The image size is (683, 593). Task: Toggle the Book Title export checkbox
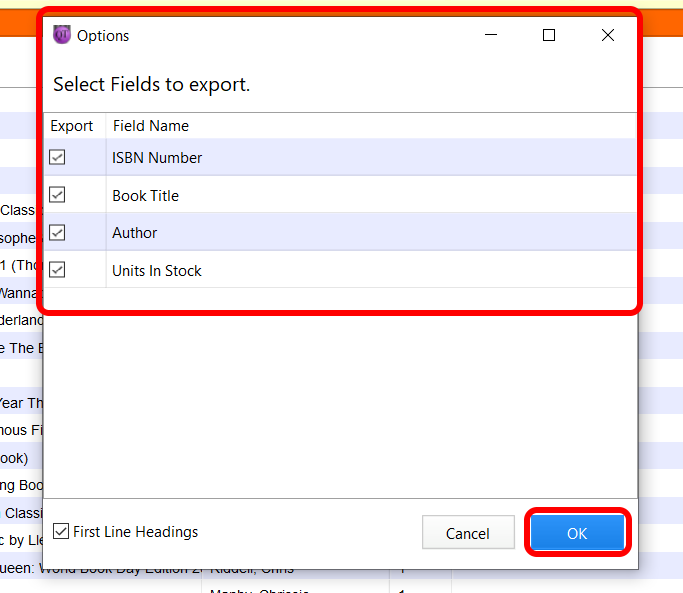57,195
